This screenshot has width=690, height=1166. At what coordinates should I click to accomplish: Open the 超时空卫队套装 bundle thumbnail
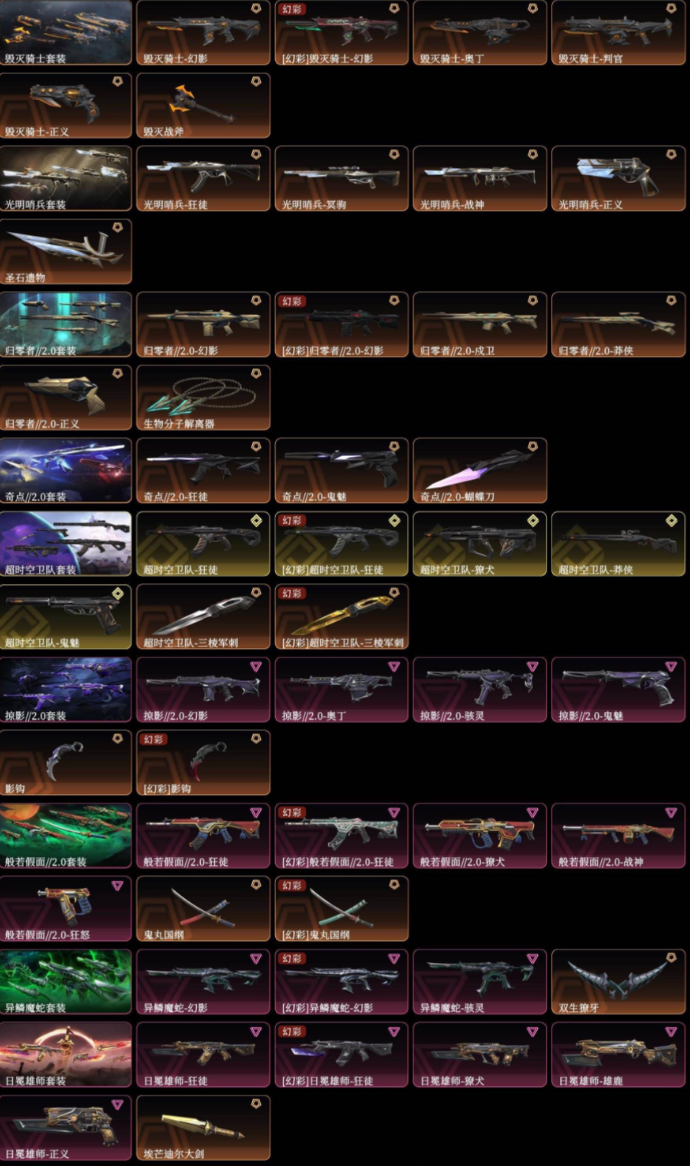pos(65,544)
